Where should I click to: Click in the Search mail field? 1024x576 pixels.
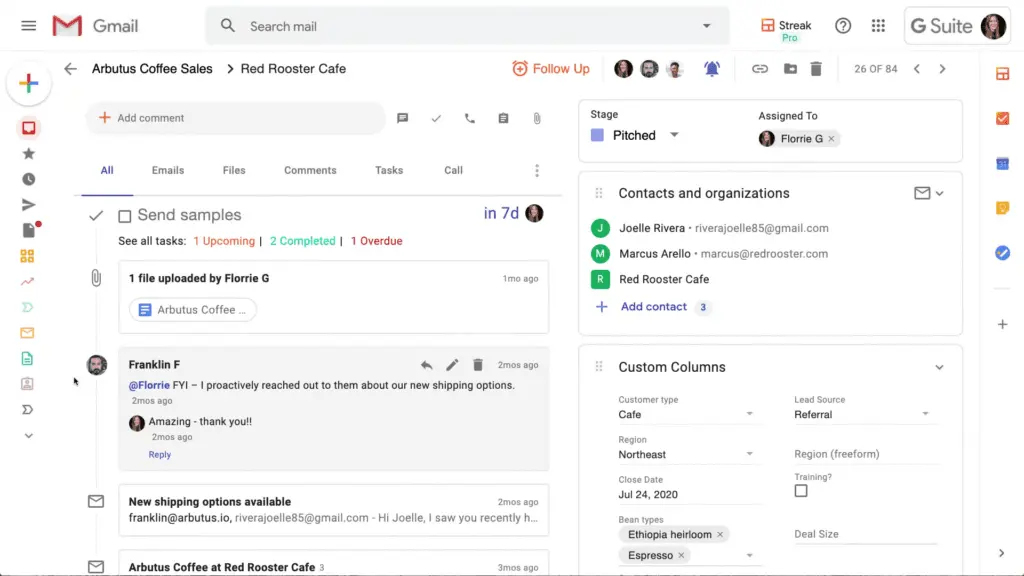point(467,26)
